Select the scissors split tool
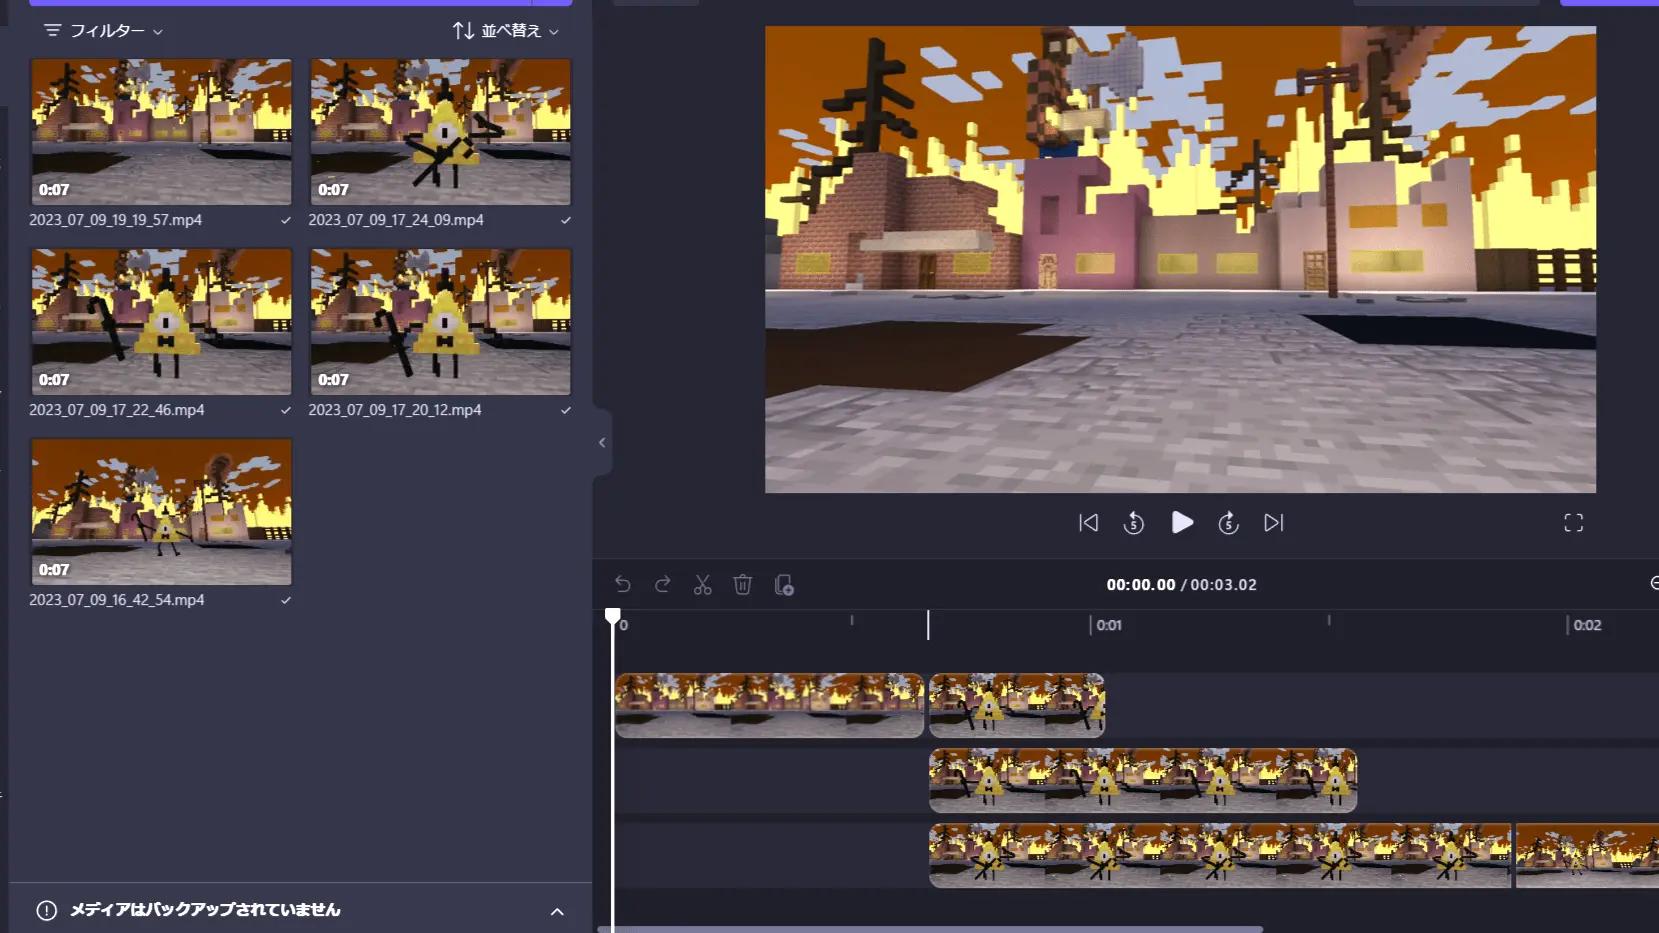1659x933 pixels. tap(703, 585)
